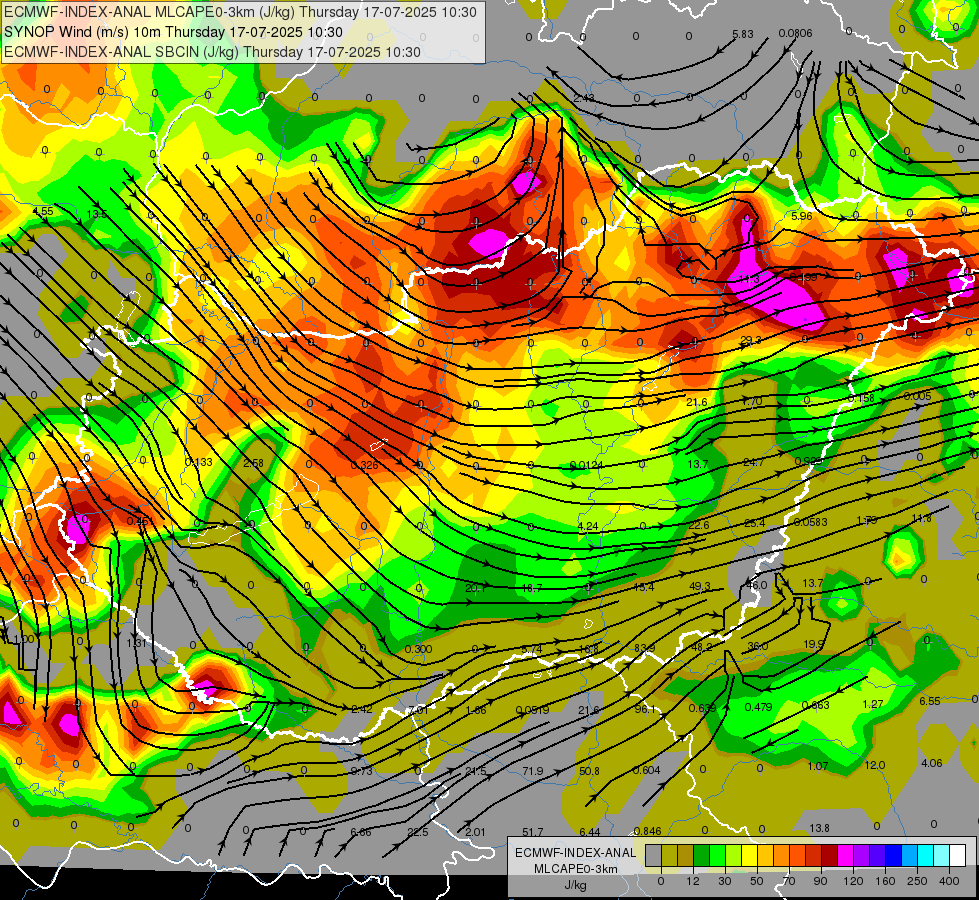This screenshot has width=979, height=900.
Task: Click the map value 4.06
Action: (932, 763)
